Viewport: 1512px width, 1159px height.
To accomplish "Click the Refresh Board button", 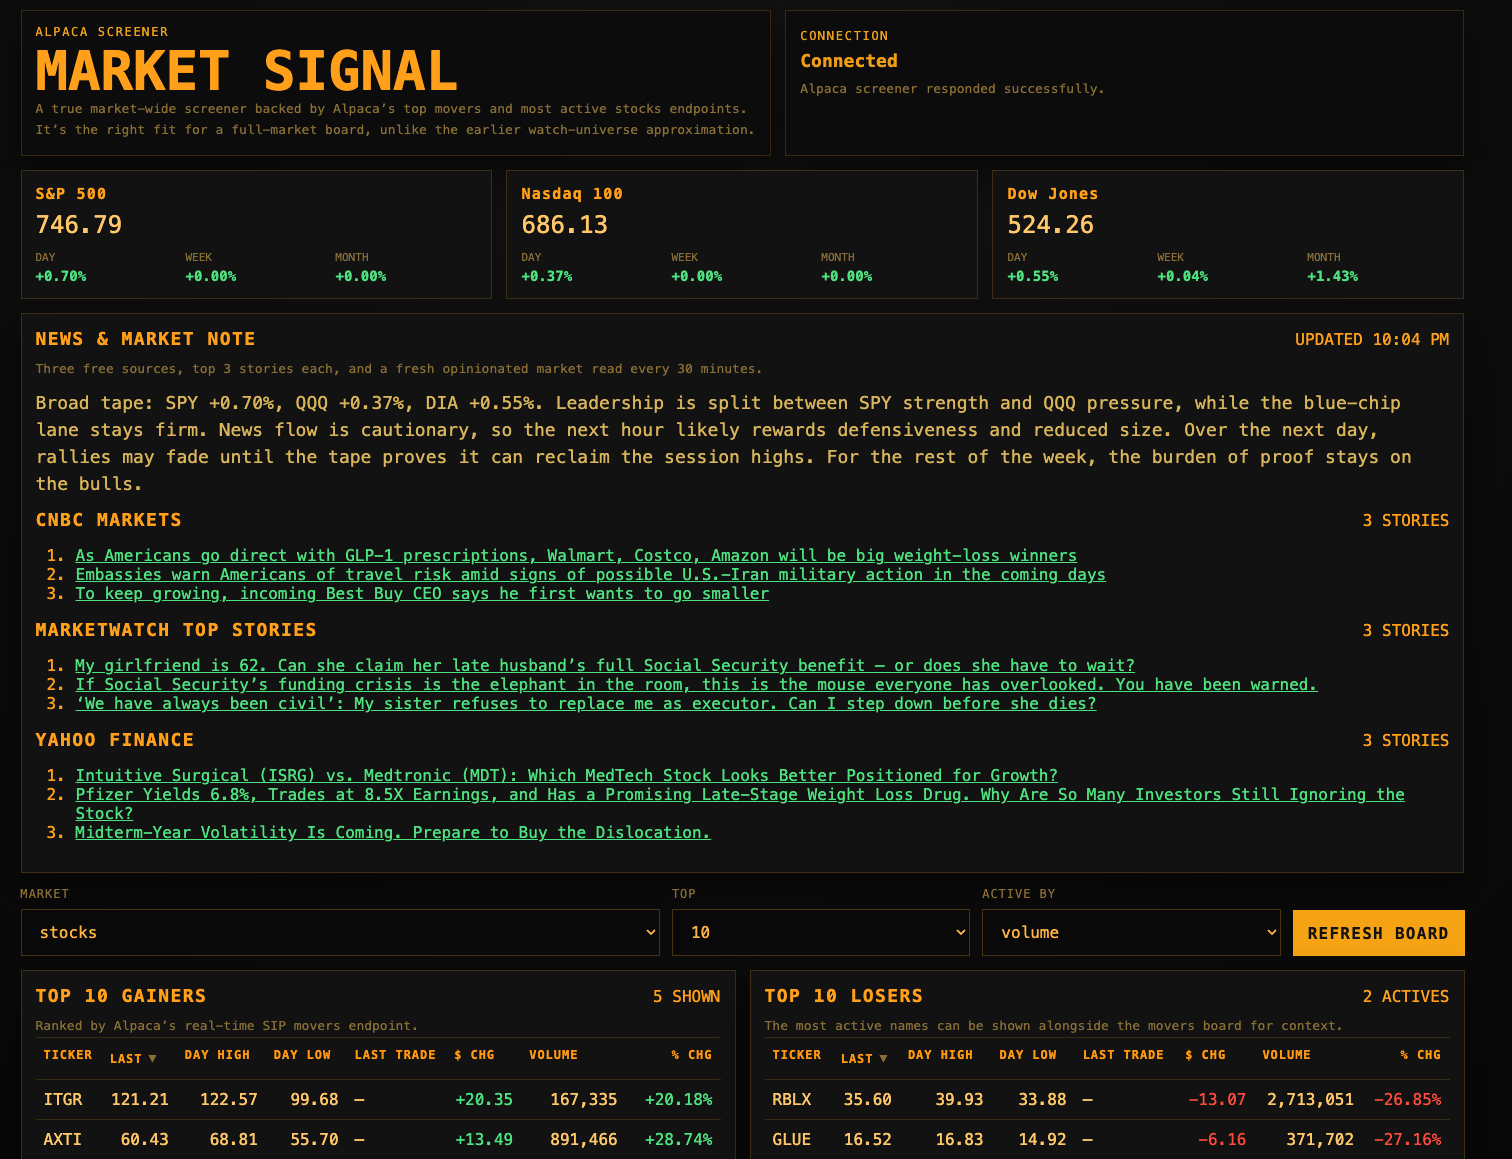I will (1378, 933).
